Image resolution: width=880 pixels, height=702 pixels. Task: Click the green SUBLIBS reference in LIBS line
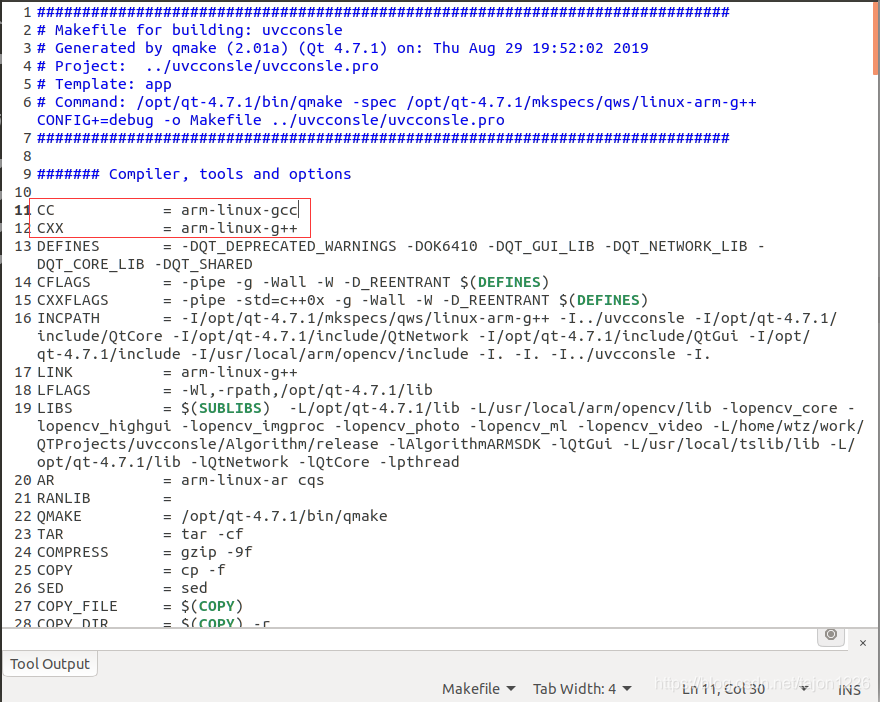230,408
